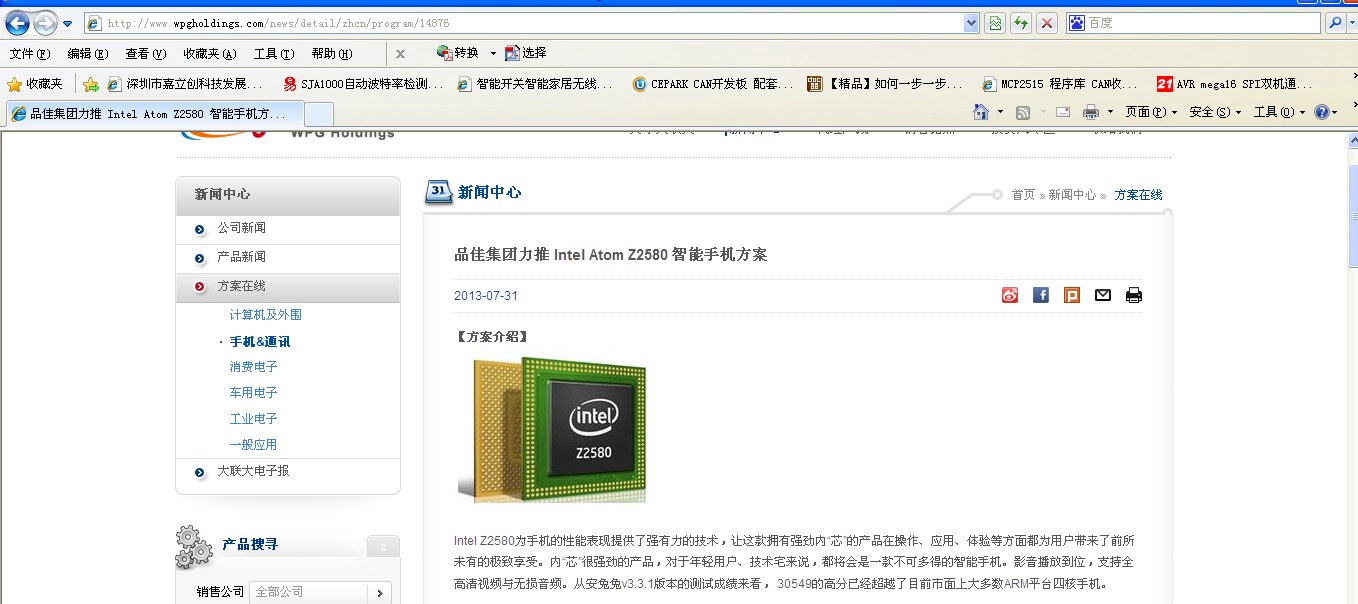1358x604 pixels.
Task: Email the article via envelope icon
Action: (1103, 295)
